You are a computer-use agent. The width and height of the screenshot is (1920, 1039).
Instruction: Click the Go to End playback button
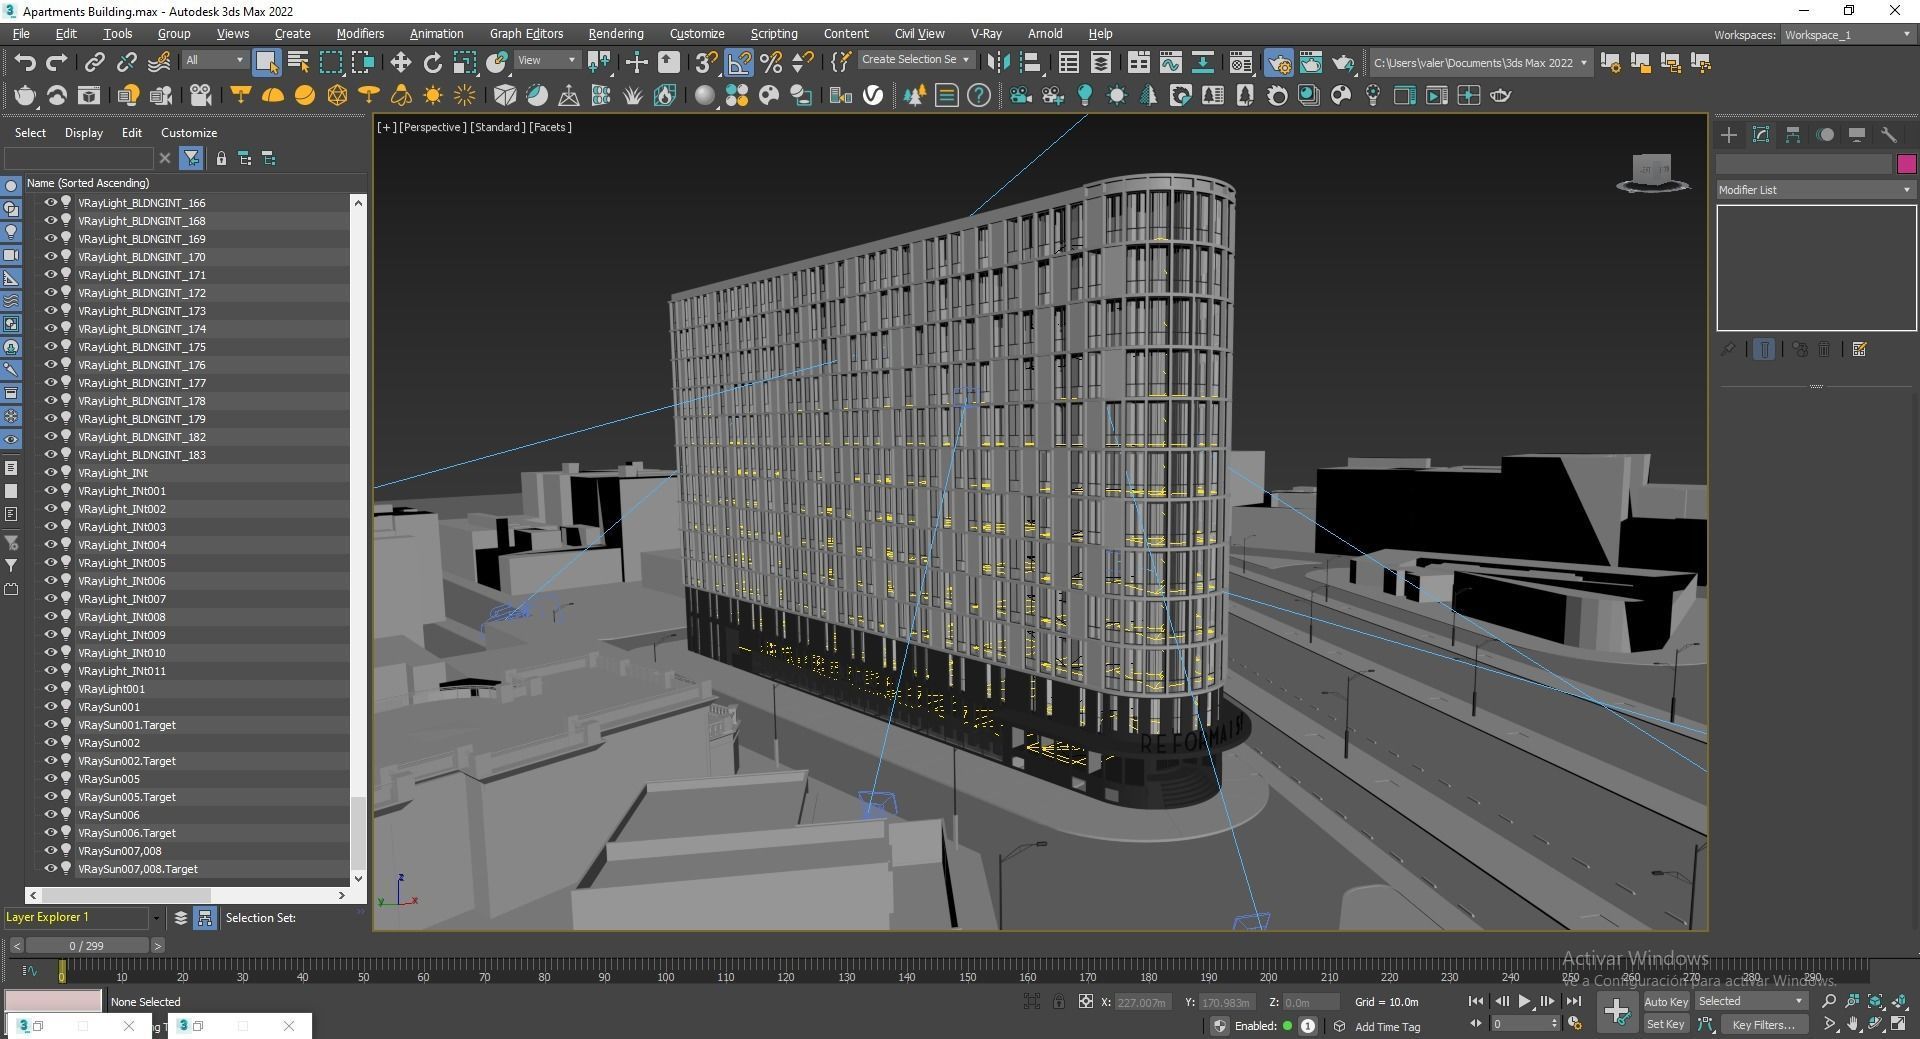coord(1573,1001)
